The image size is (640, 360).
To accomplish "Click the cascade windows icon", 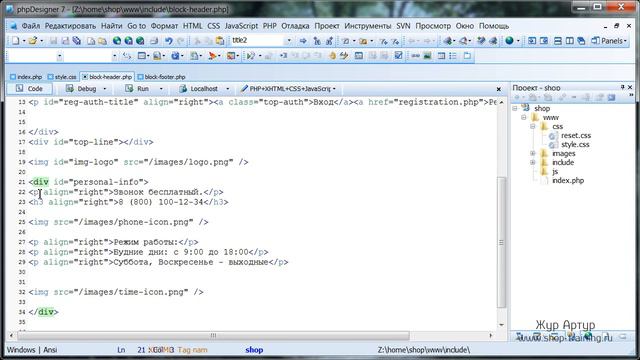I will tap(581, 41).
